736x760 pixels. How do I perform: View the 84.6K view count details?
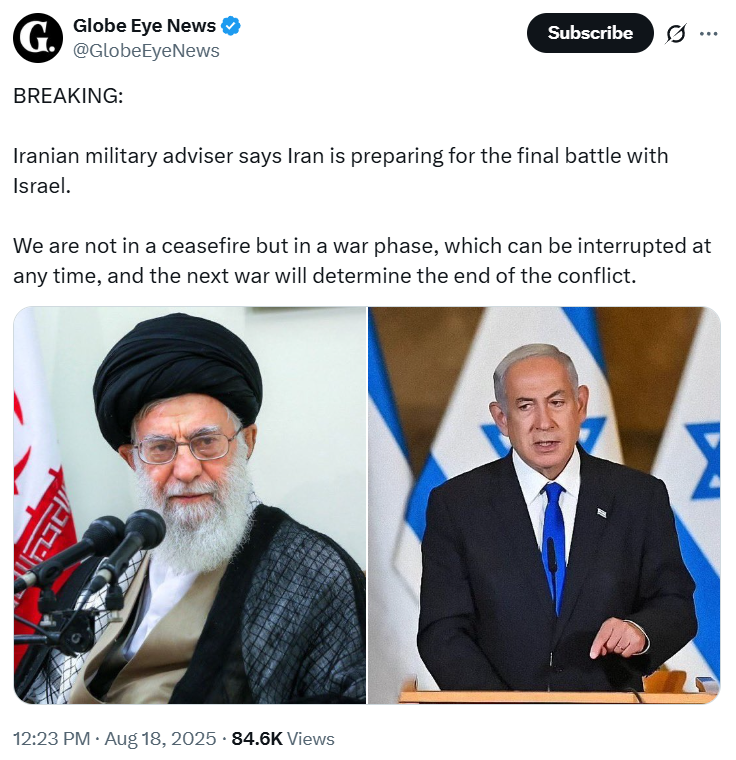pyautogui.click(x=257, y=739)
